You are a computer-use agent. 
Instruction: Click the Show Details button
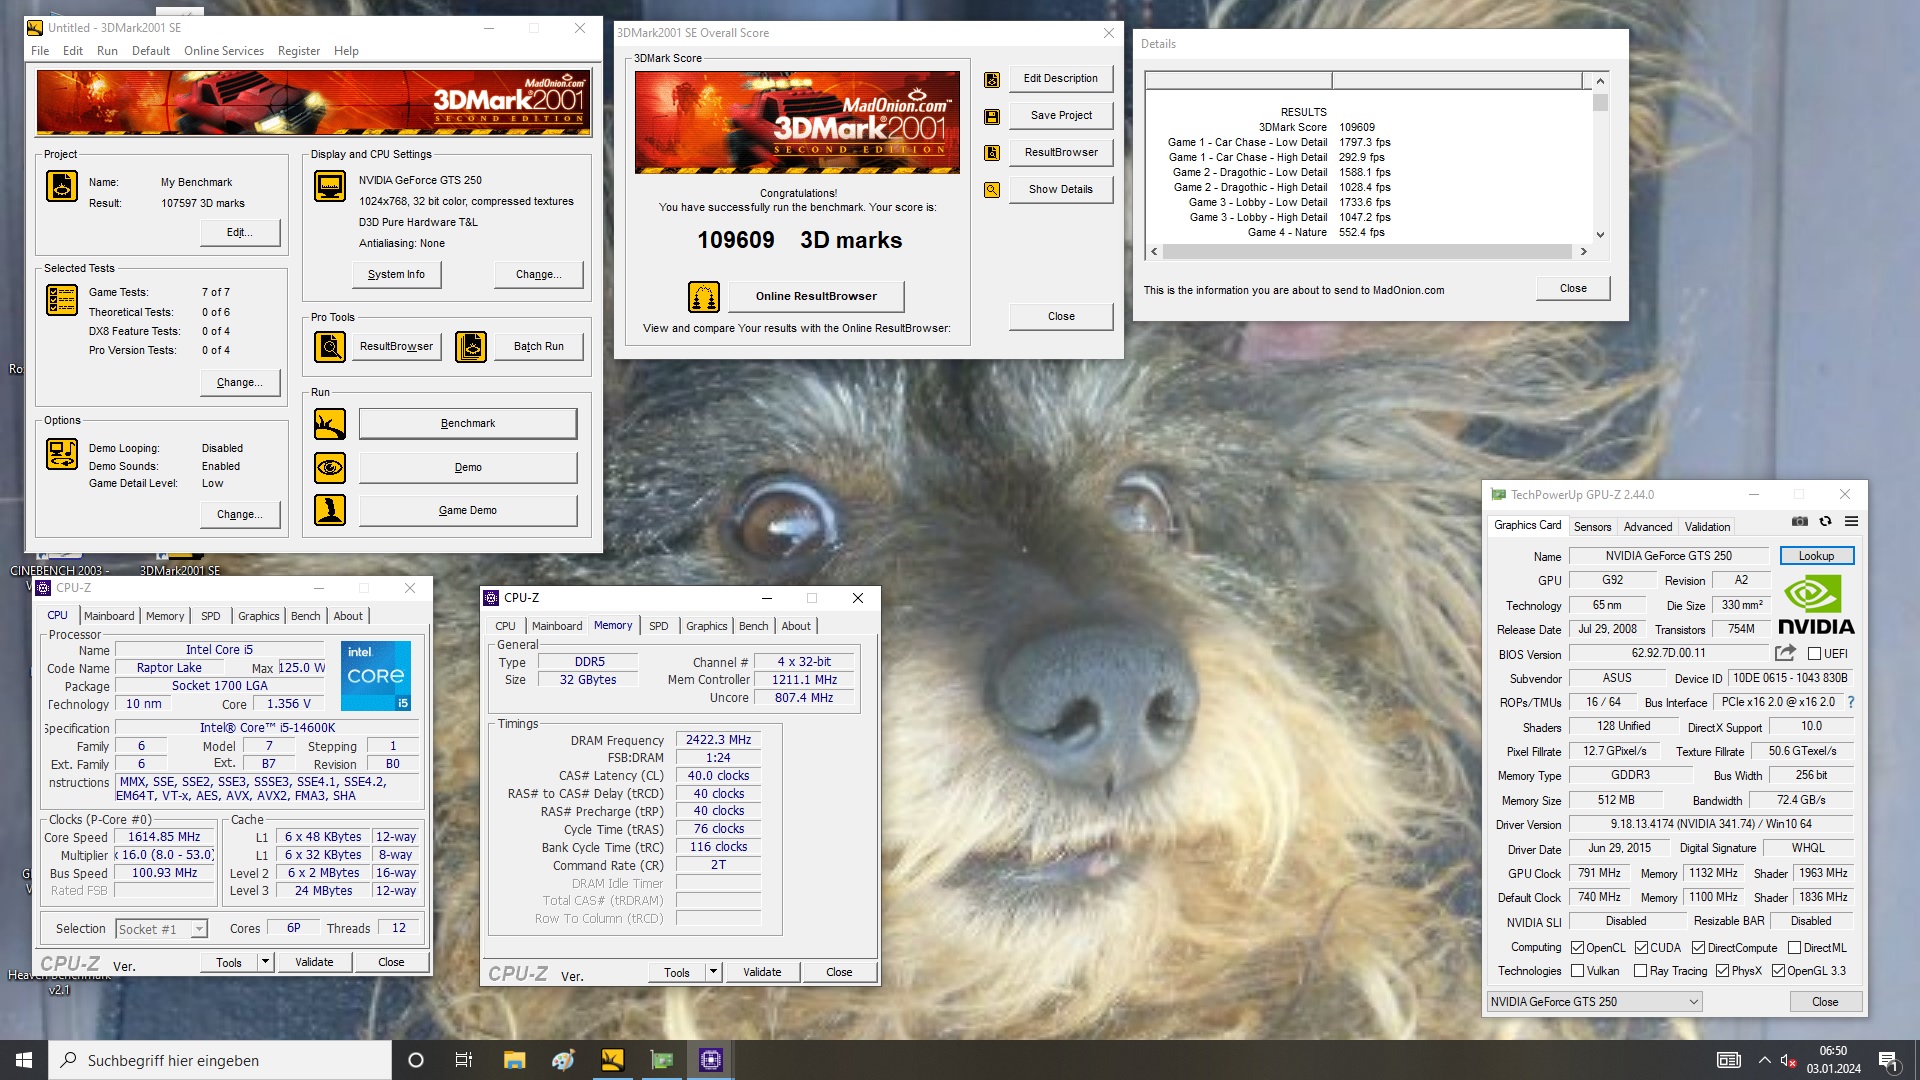click(1060, 190)
